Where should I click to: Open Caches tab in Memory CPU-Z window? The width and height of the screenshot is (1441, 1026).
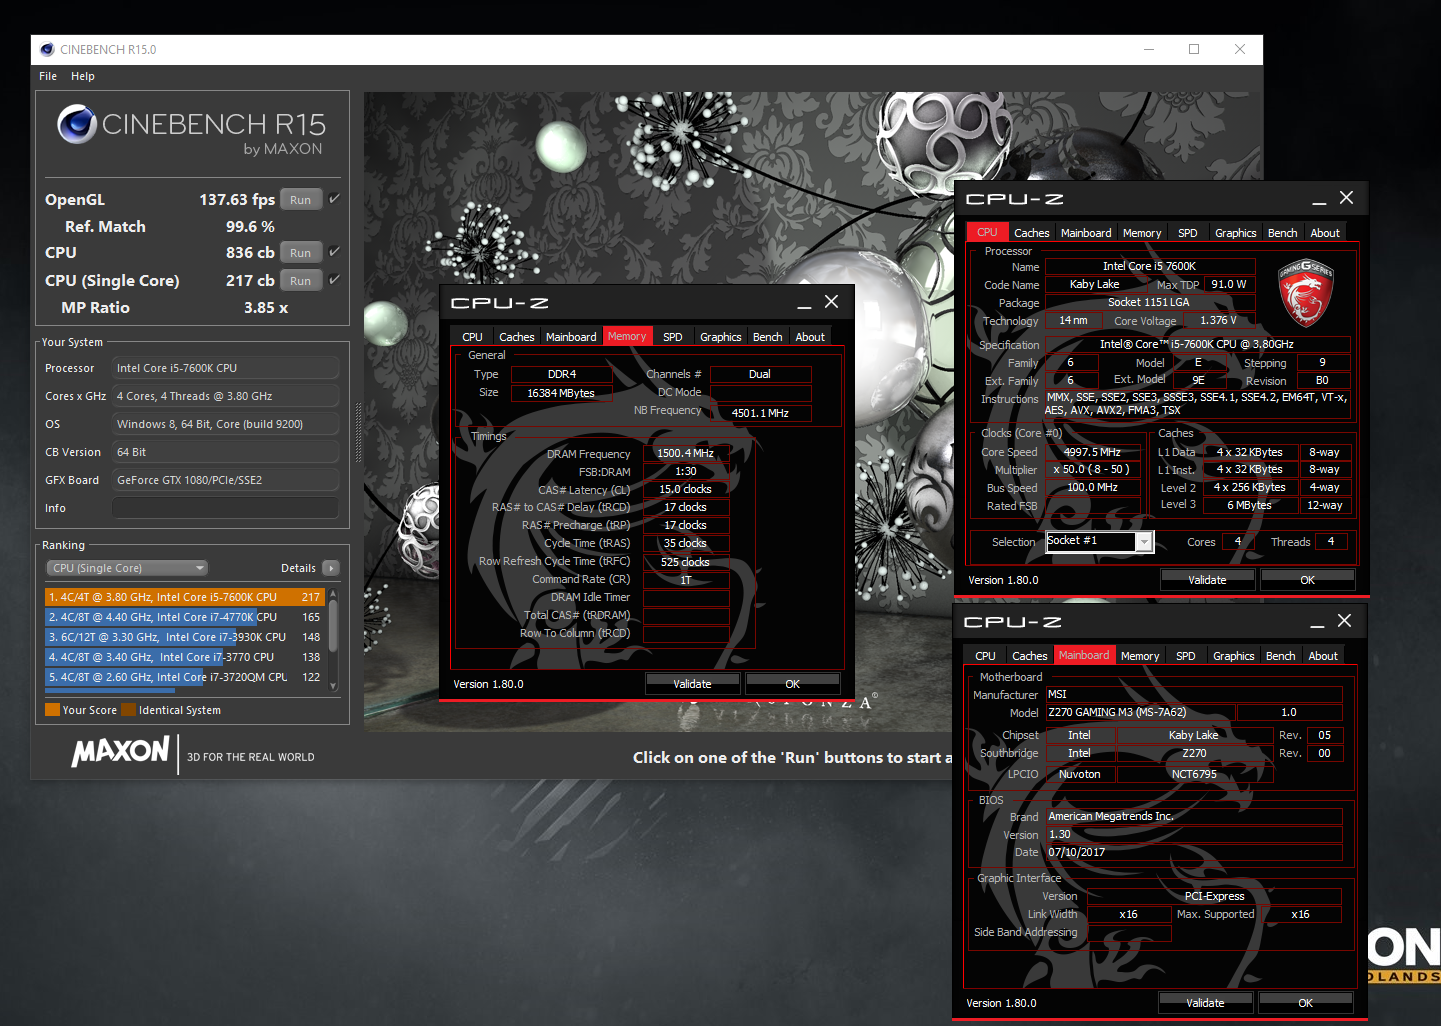pyautogui.click(x=517, y=337)
